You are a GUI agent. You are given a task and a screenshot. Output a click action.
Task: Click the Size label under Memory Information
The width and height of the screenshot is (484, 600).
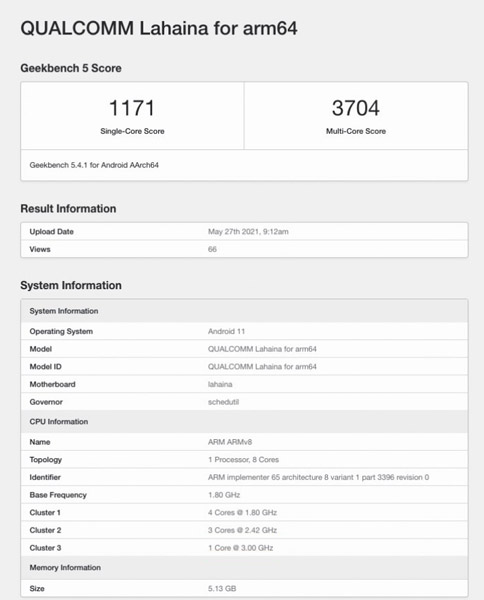(37, 588)
